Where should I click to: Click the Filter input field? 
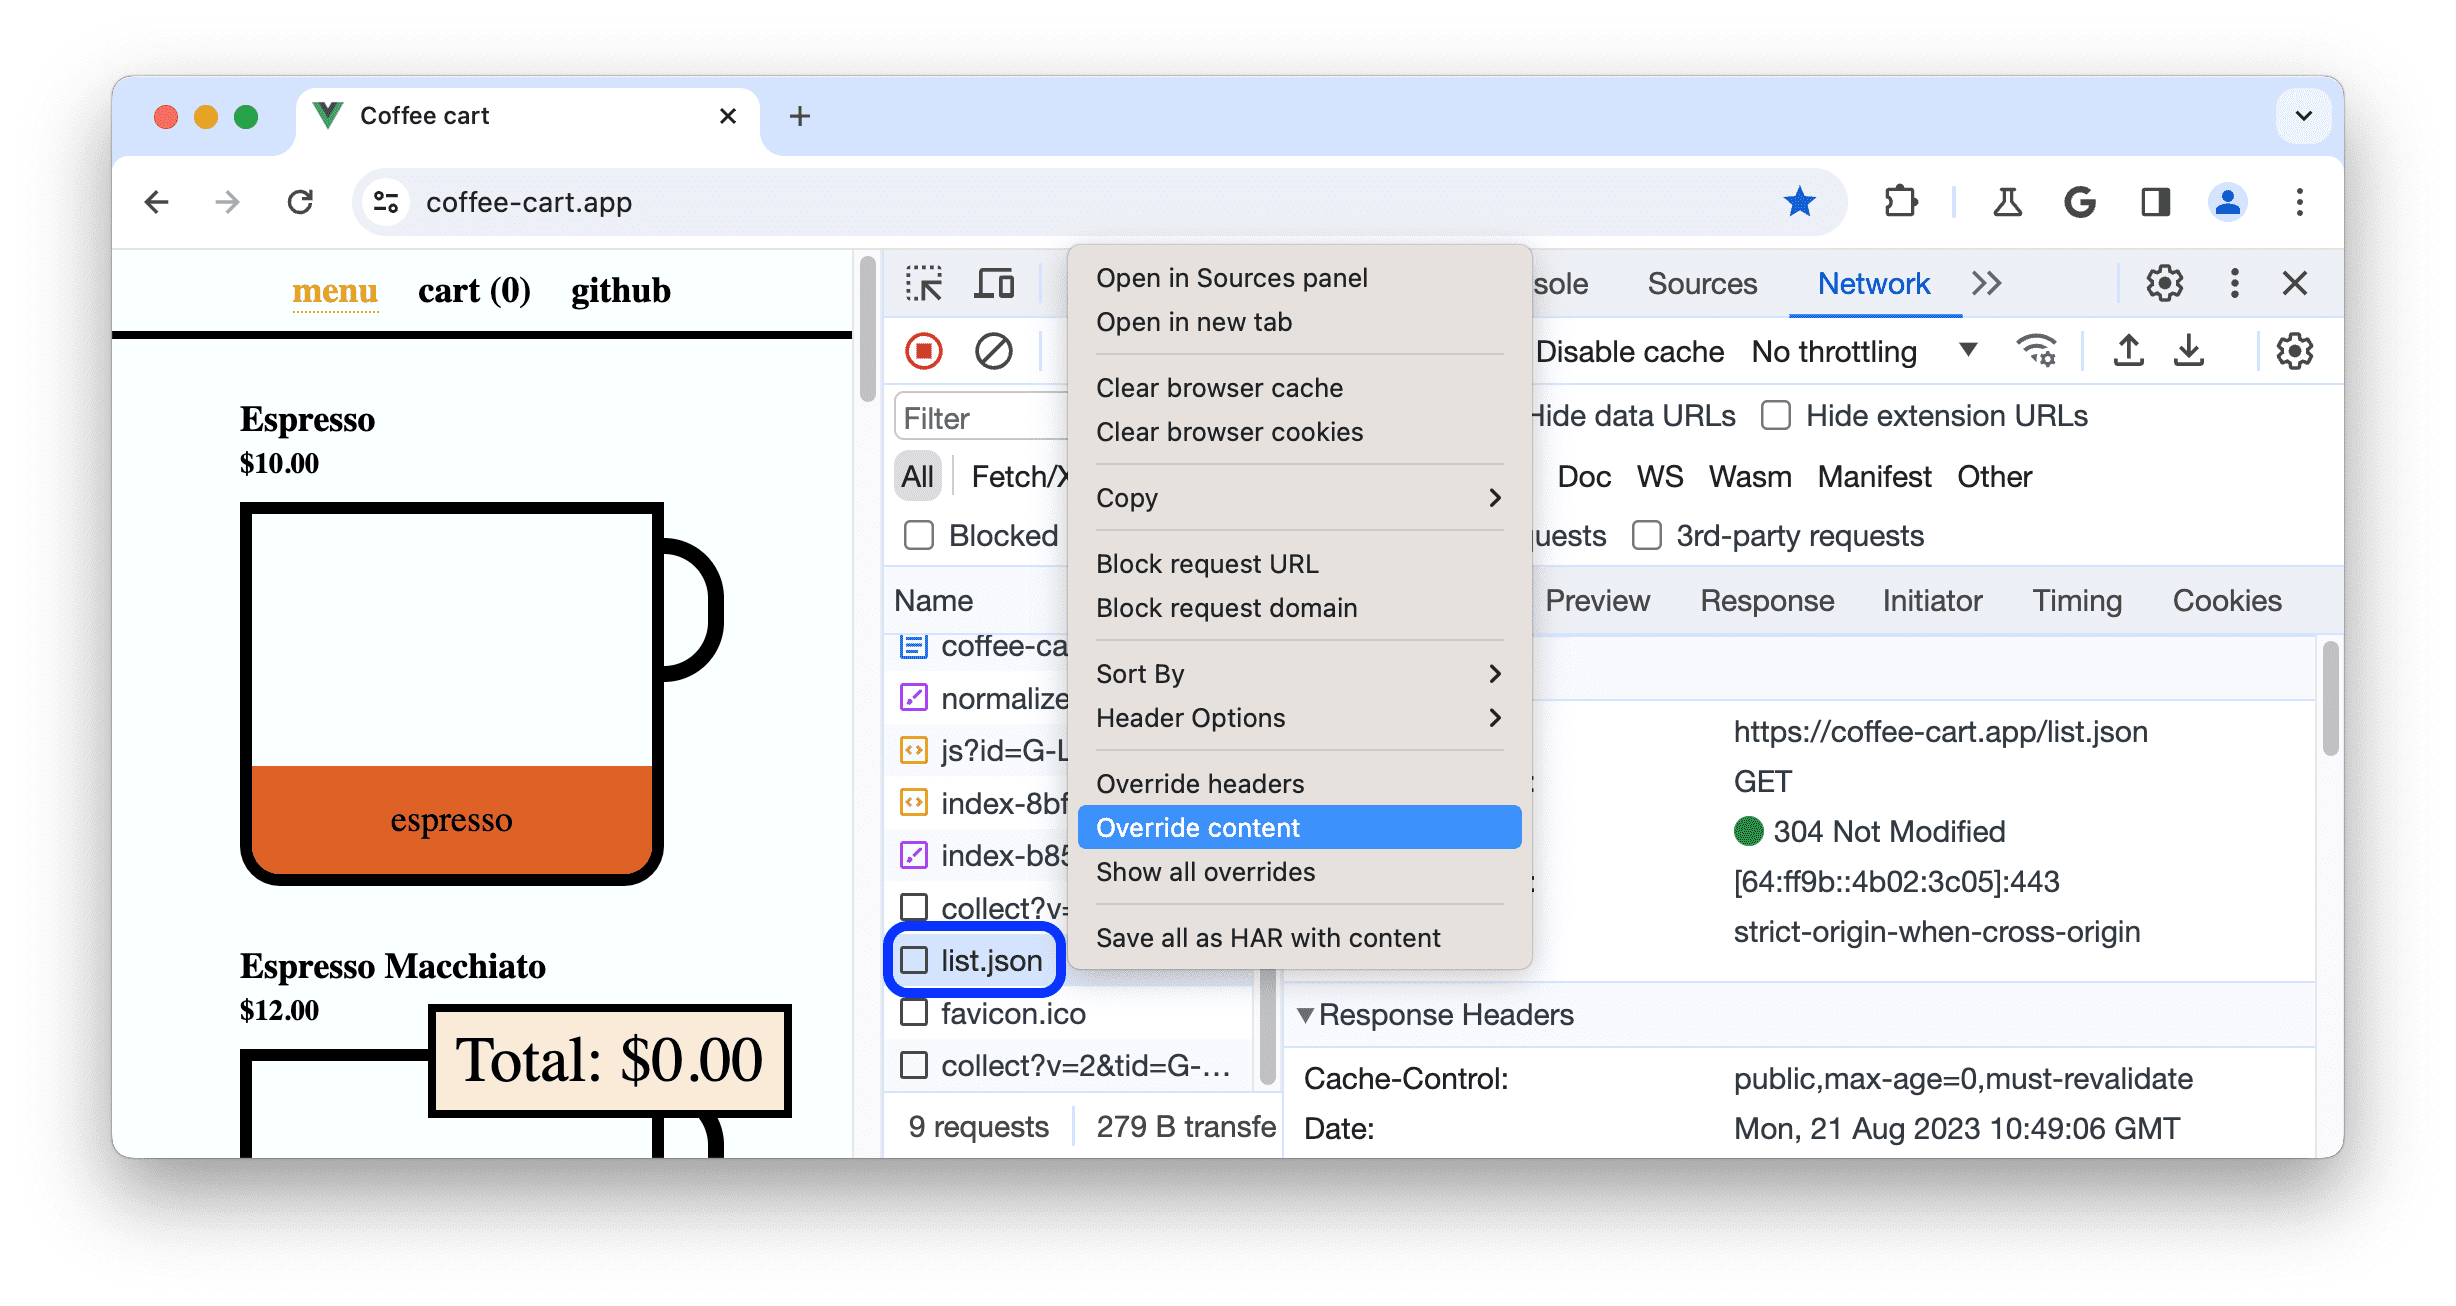(x=983, y=417)
